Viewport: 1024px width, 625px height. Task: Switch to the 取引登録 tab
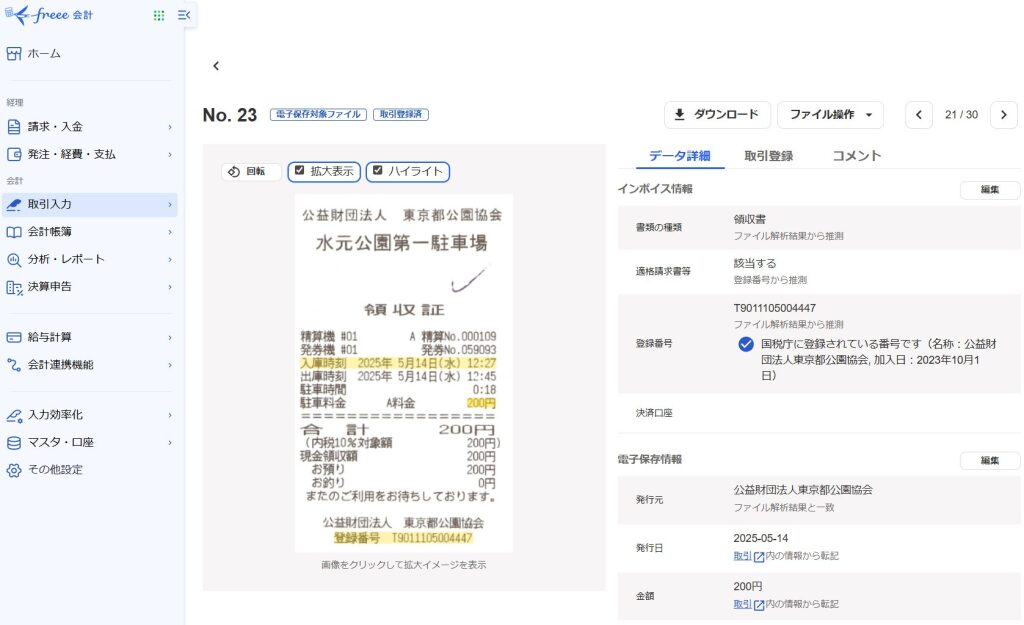(769, 156)
